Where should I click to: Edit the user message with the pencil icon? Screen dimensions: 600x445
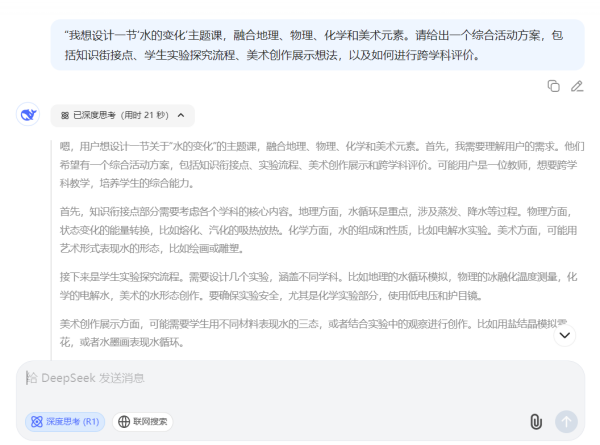577,86
